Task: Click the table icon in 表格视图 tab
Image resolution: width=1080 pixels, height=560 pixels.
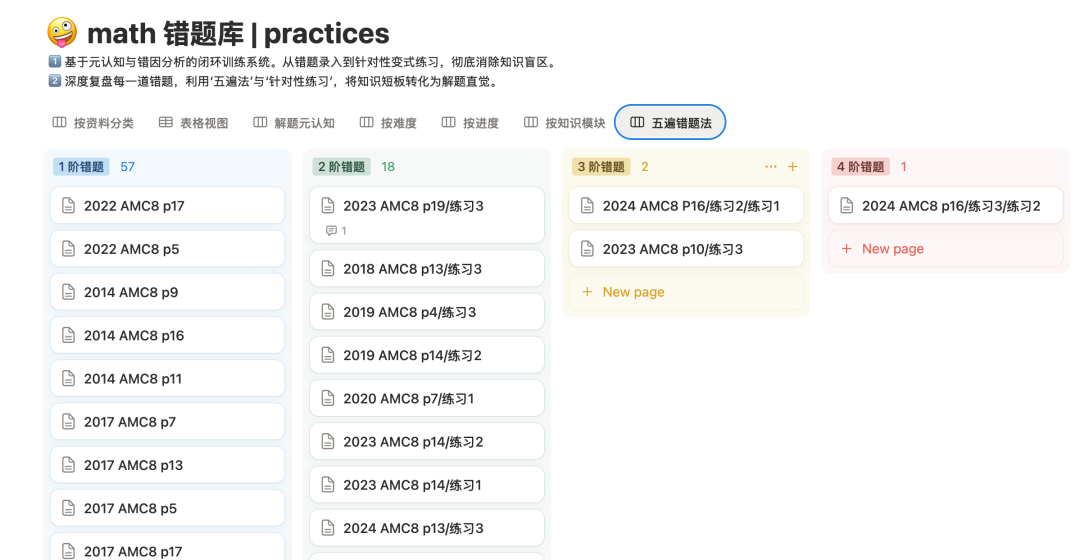Action: click(165, 123)
